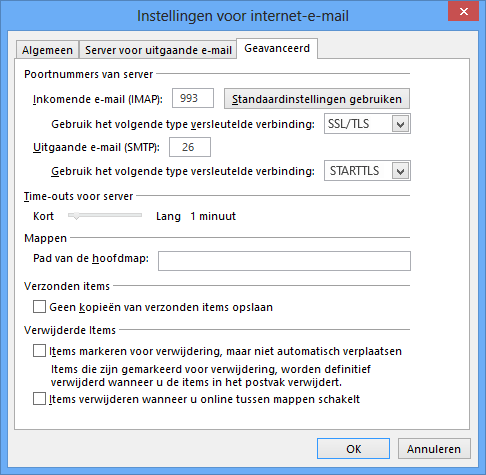This screenshot has height=475, width=486.
Task: Enable Geen kopieën van verzonden items opslaan
Action: point(39,307)
